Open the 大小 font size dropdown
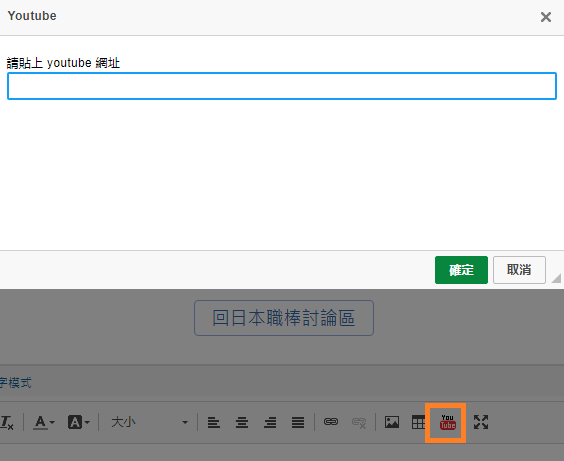This screenshot has height=461, width=564. point(149,422)
